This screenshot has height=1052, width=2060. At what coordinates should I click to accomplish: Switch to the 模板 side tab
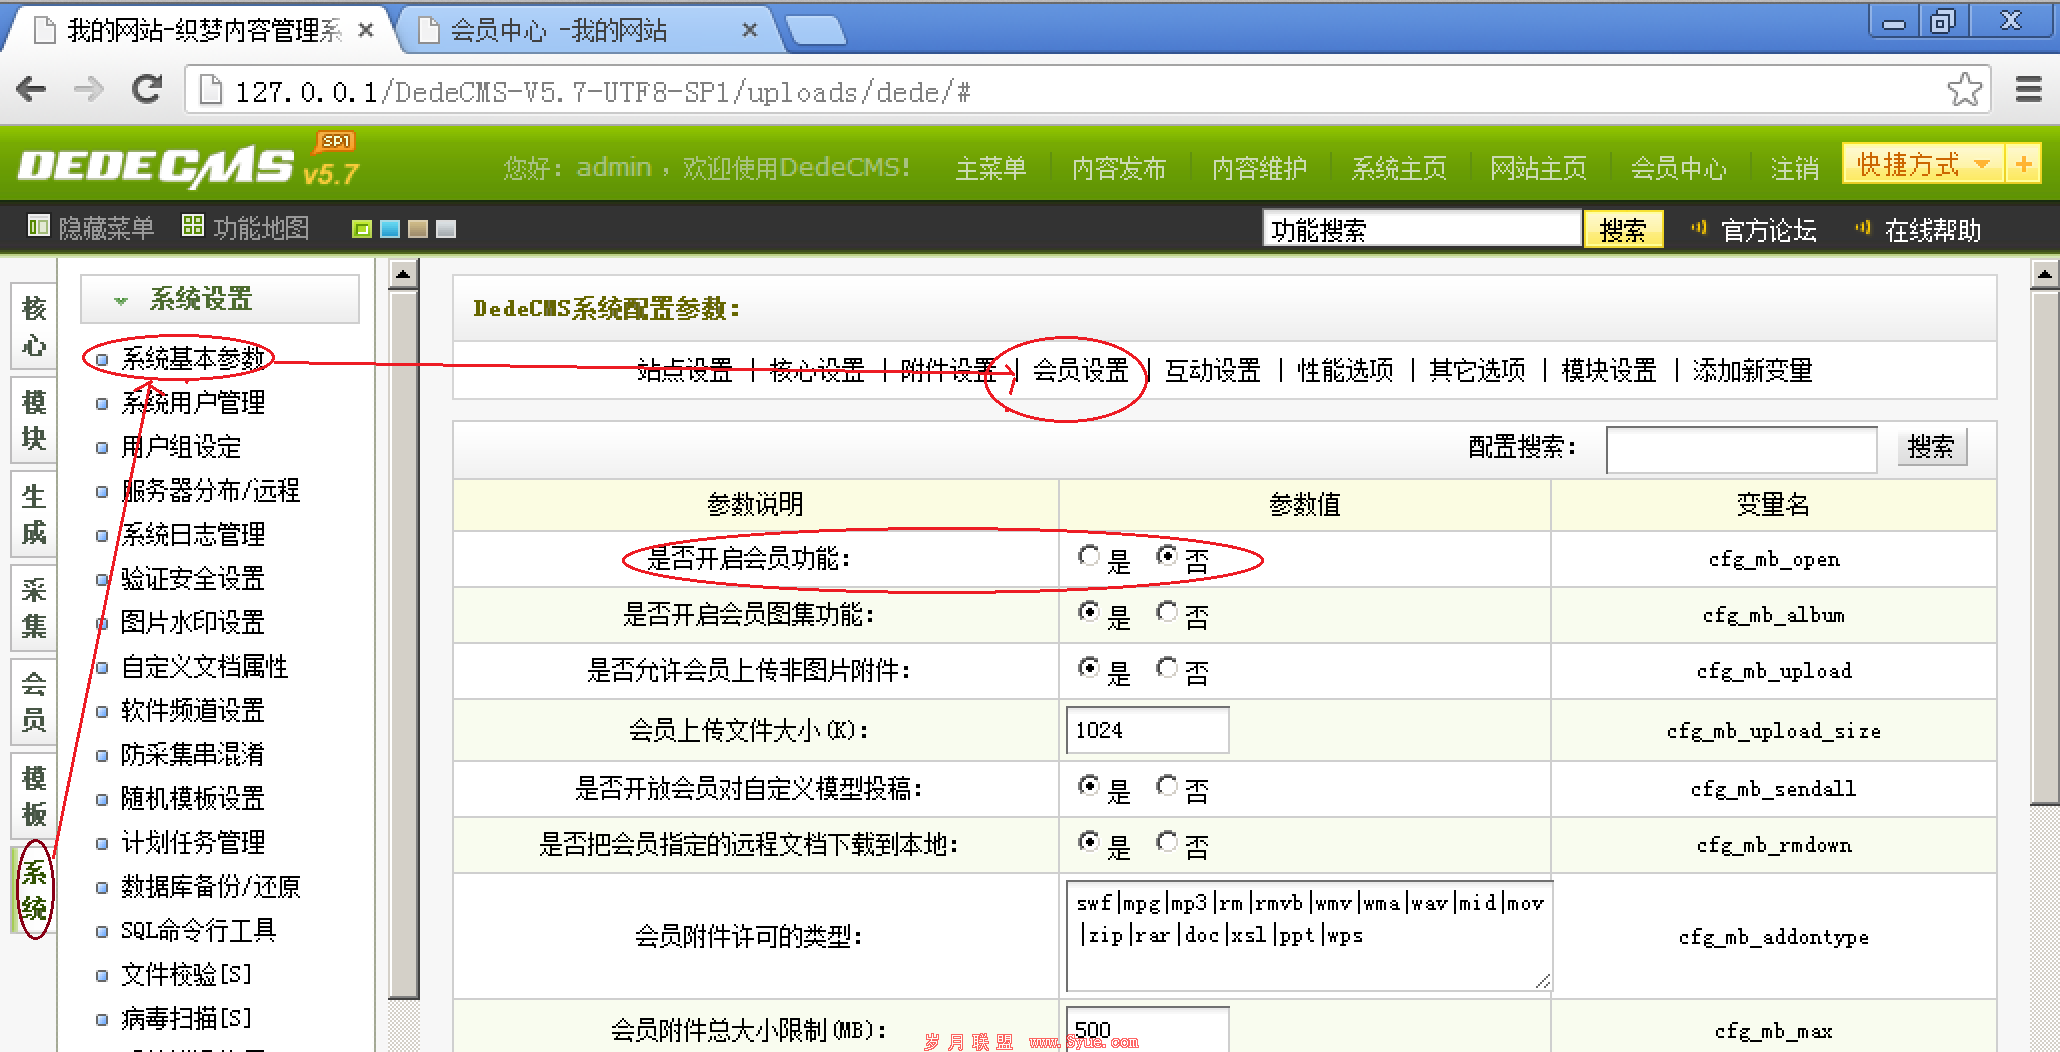[x=34, y=796]
